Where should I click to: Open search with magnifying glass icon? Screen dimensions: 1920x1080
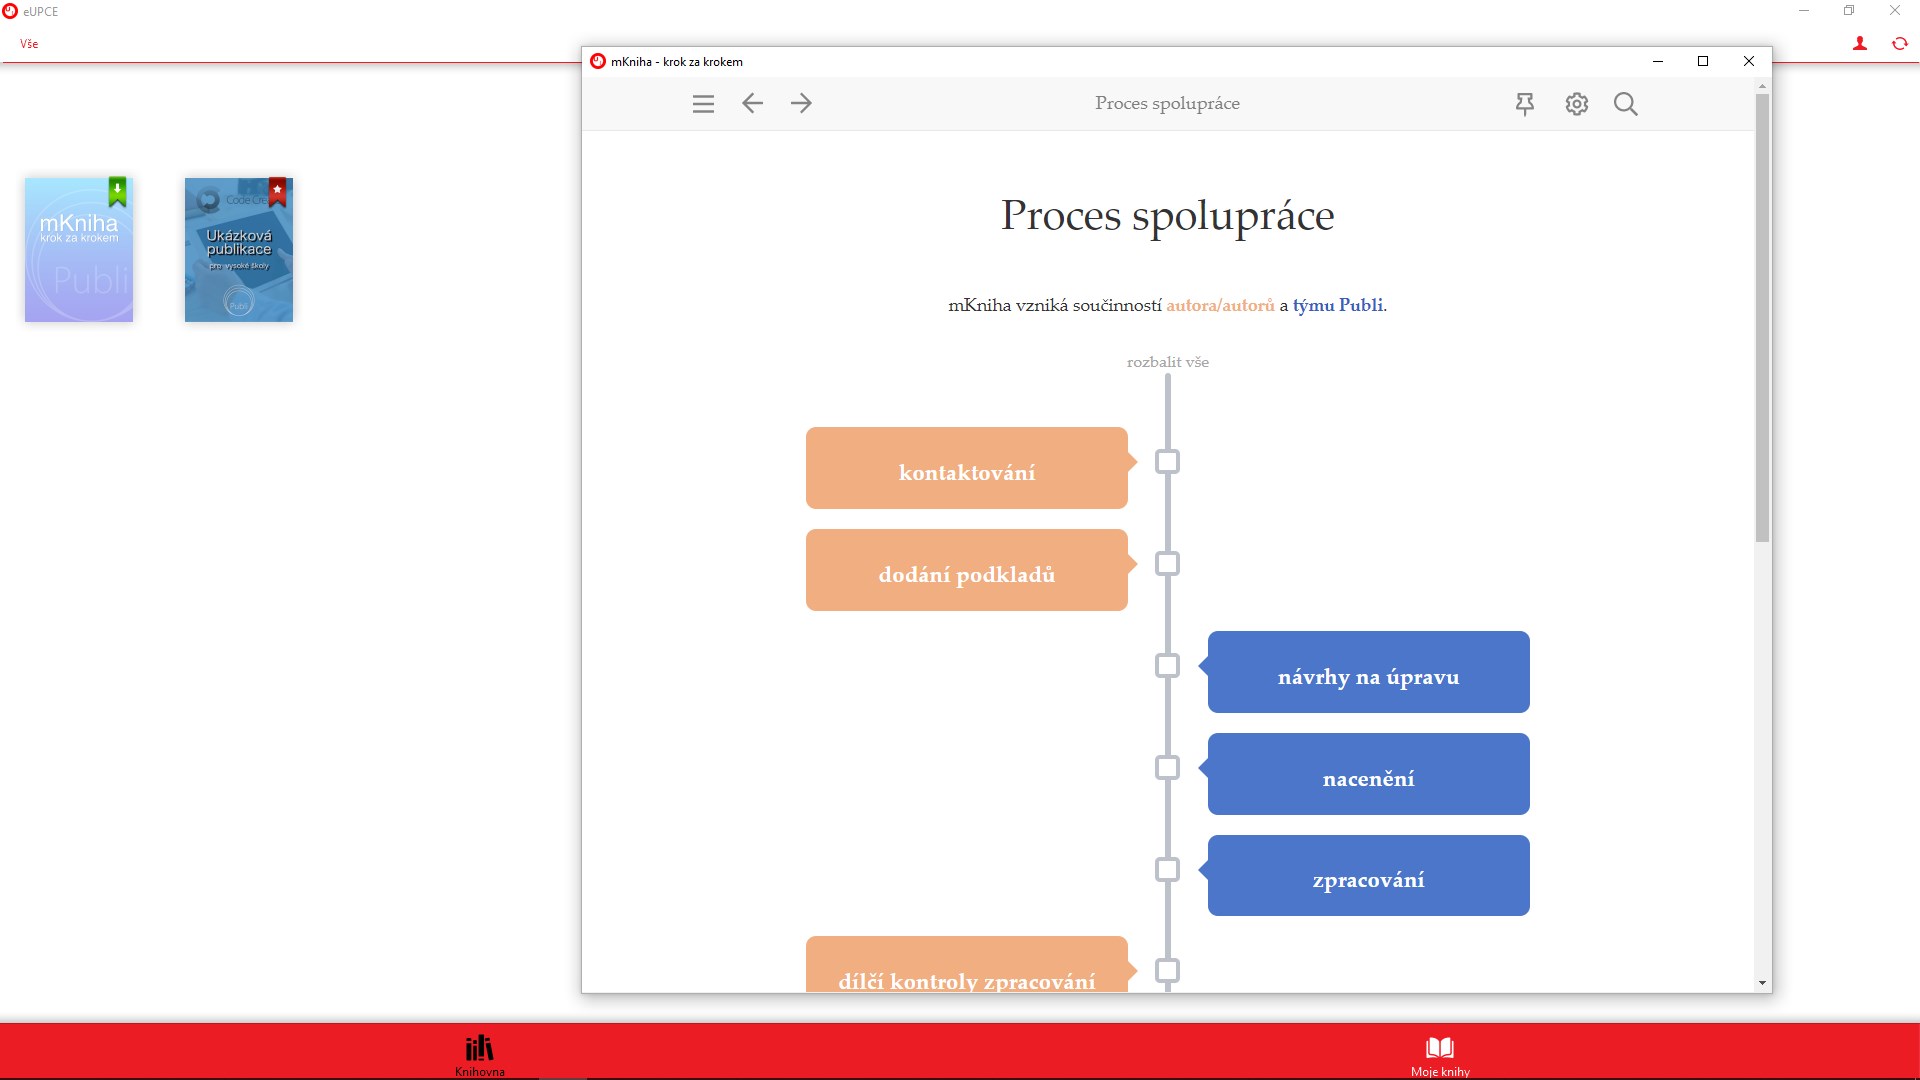1625,104
